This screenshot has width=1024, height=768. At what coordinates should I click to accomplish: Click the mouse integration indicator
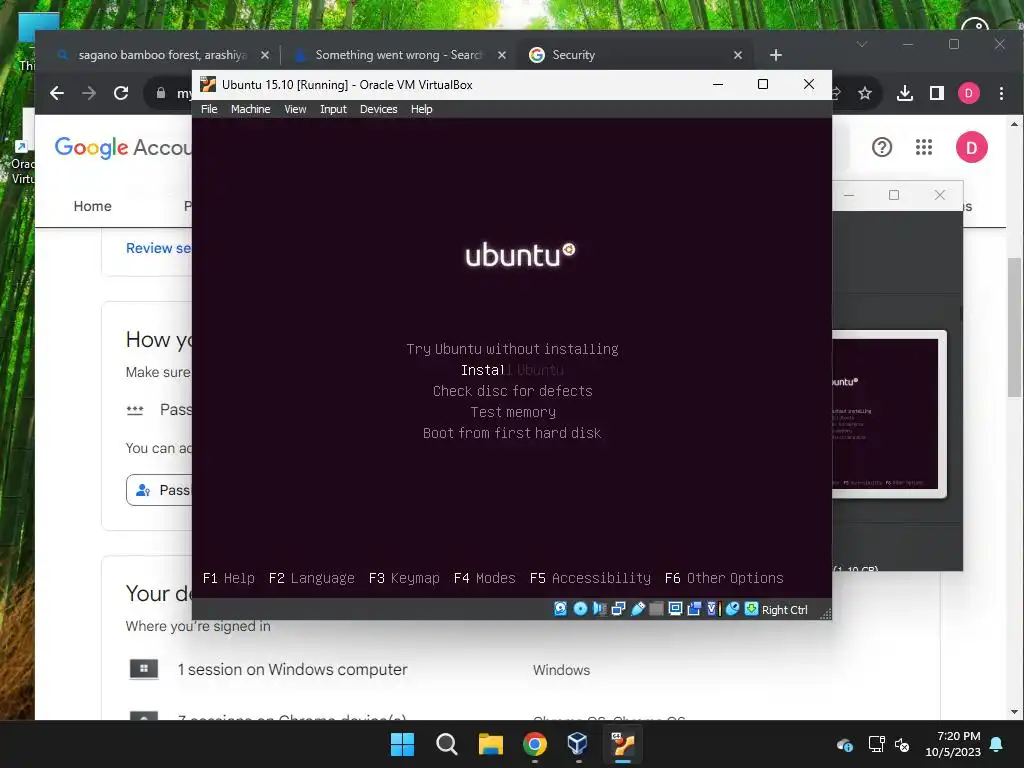coord(732,609)
